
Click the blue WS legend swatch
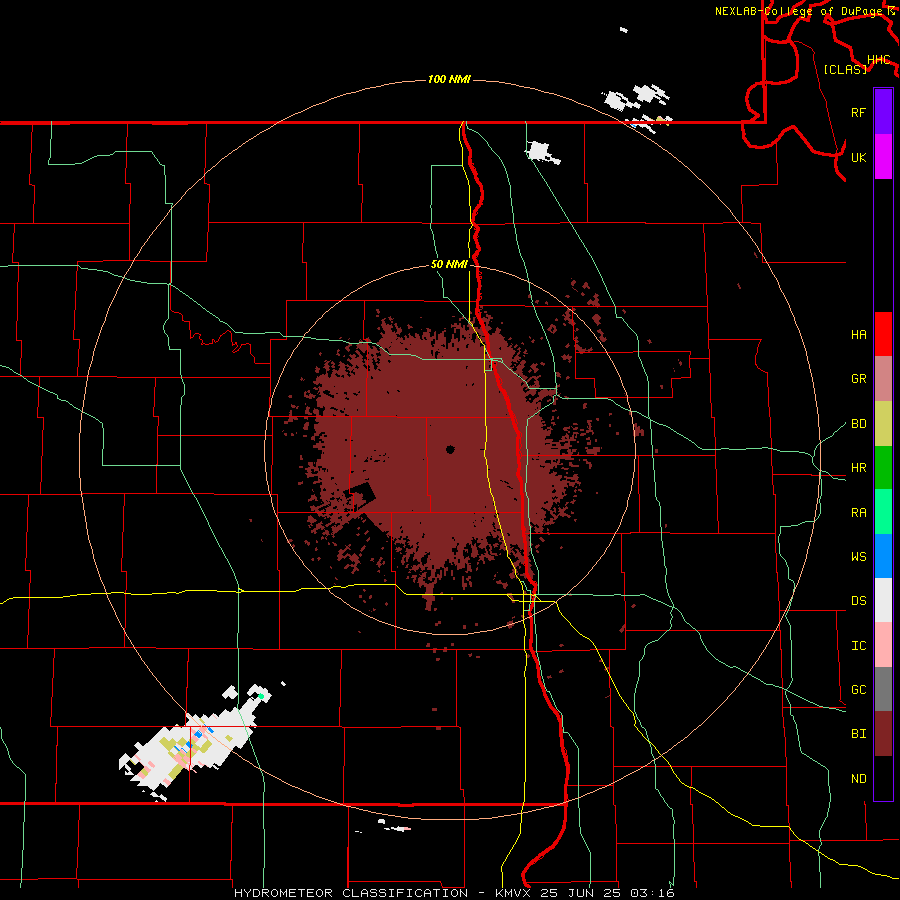pos(883,556)
